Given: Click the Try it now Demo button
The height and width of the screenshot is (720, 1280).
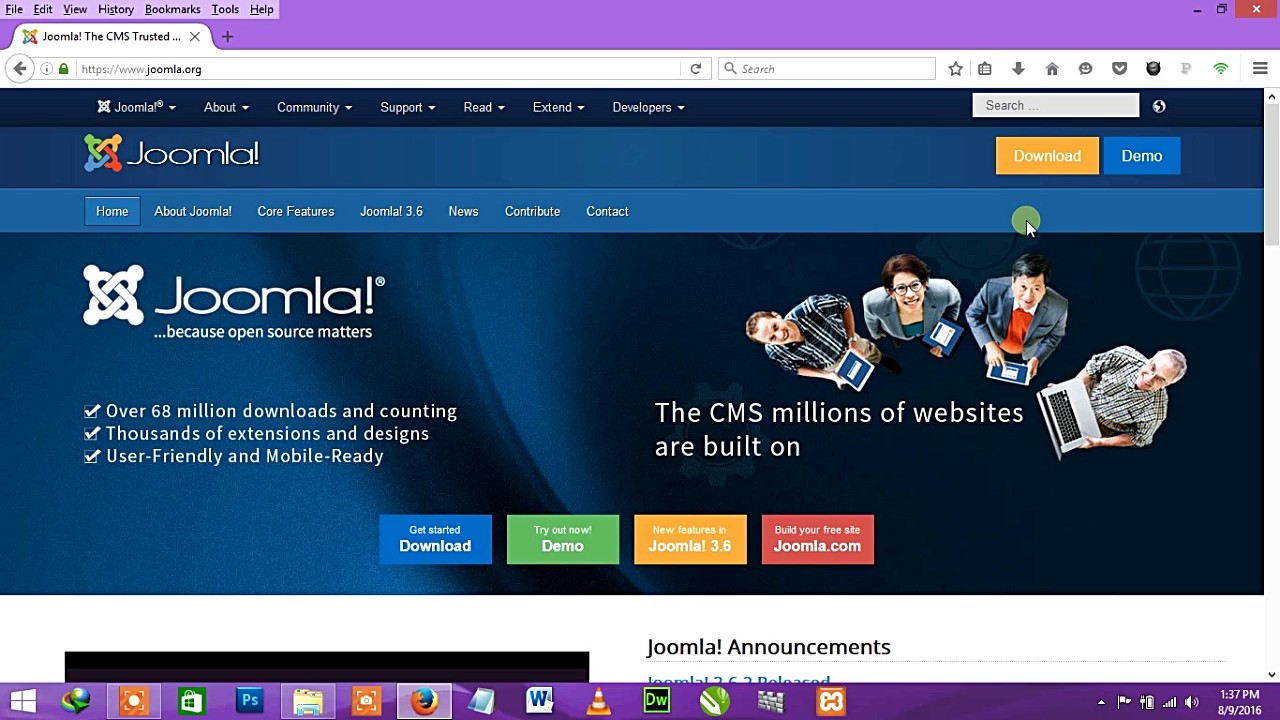Looking at the screenshot, I should click(563, 539).
